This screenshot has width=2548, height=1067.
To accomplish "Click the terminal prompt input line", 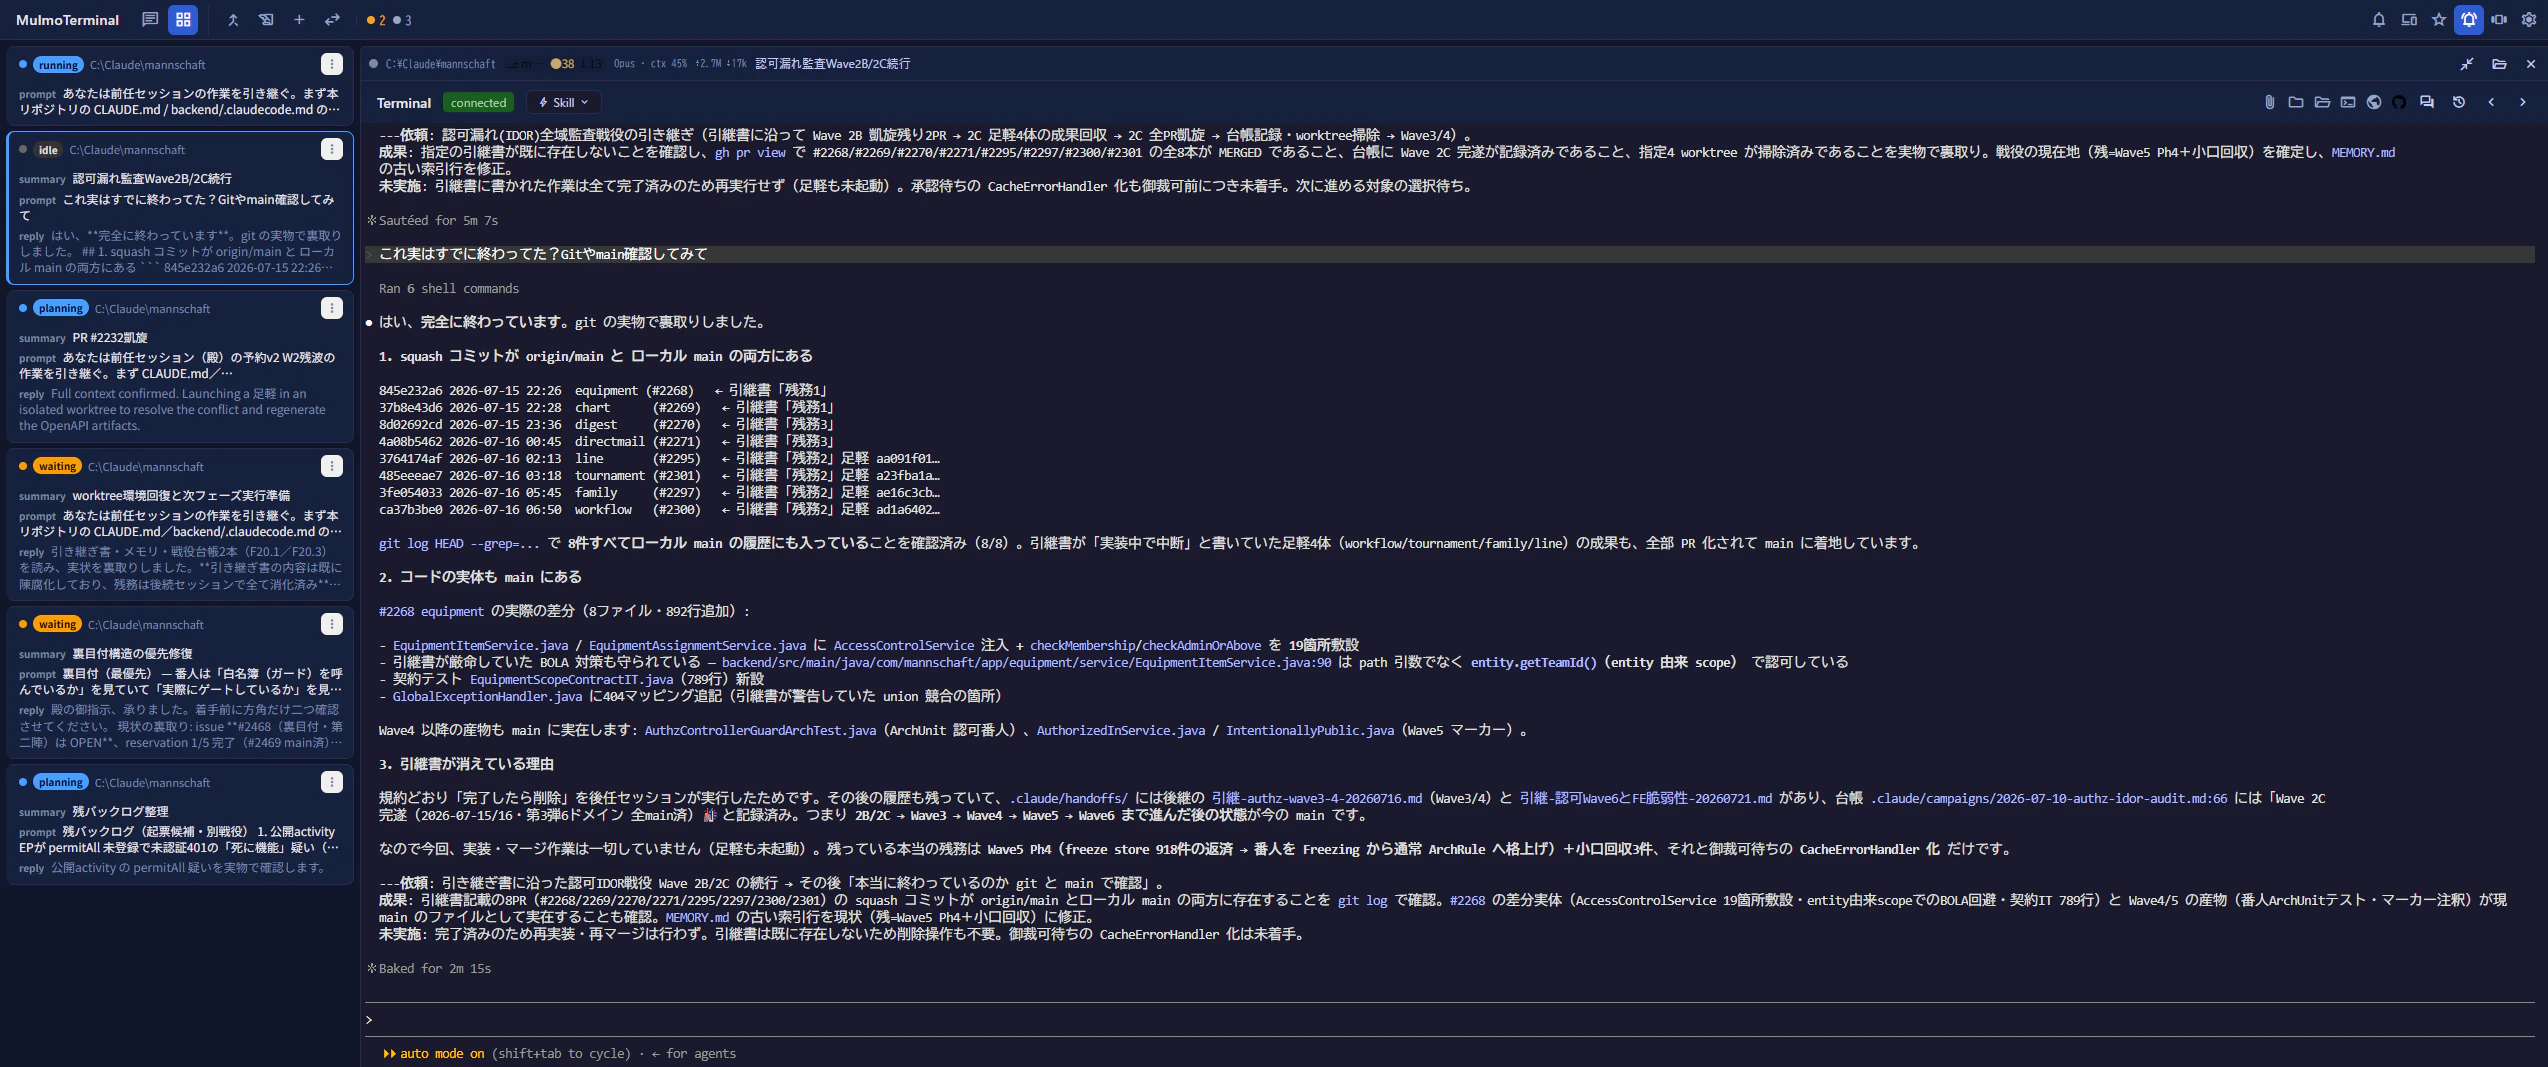I will [1450, 1020].
